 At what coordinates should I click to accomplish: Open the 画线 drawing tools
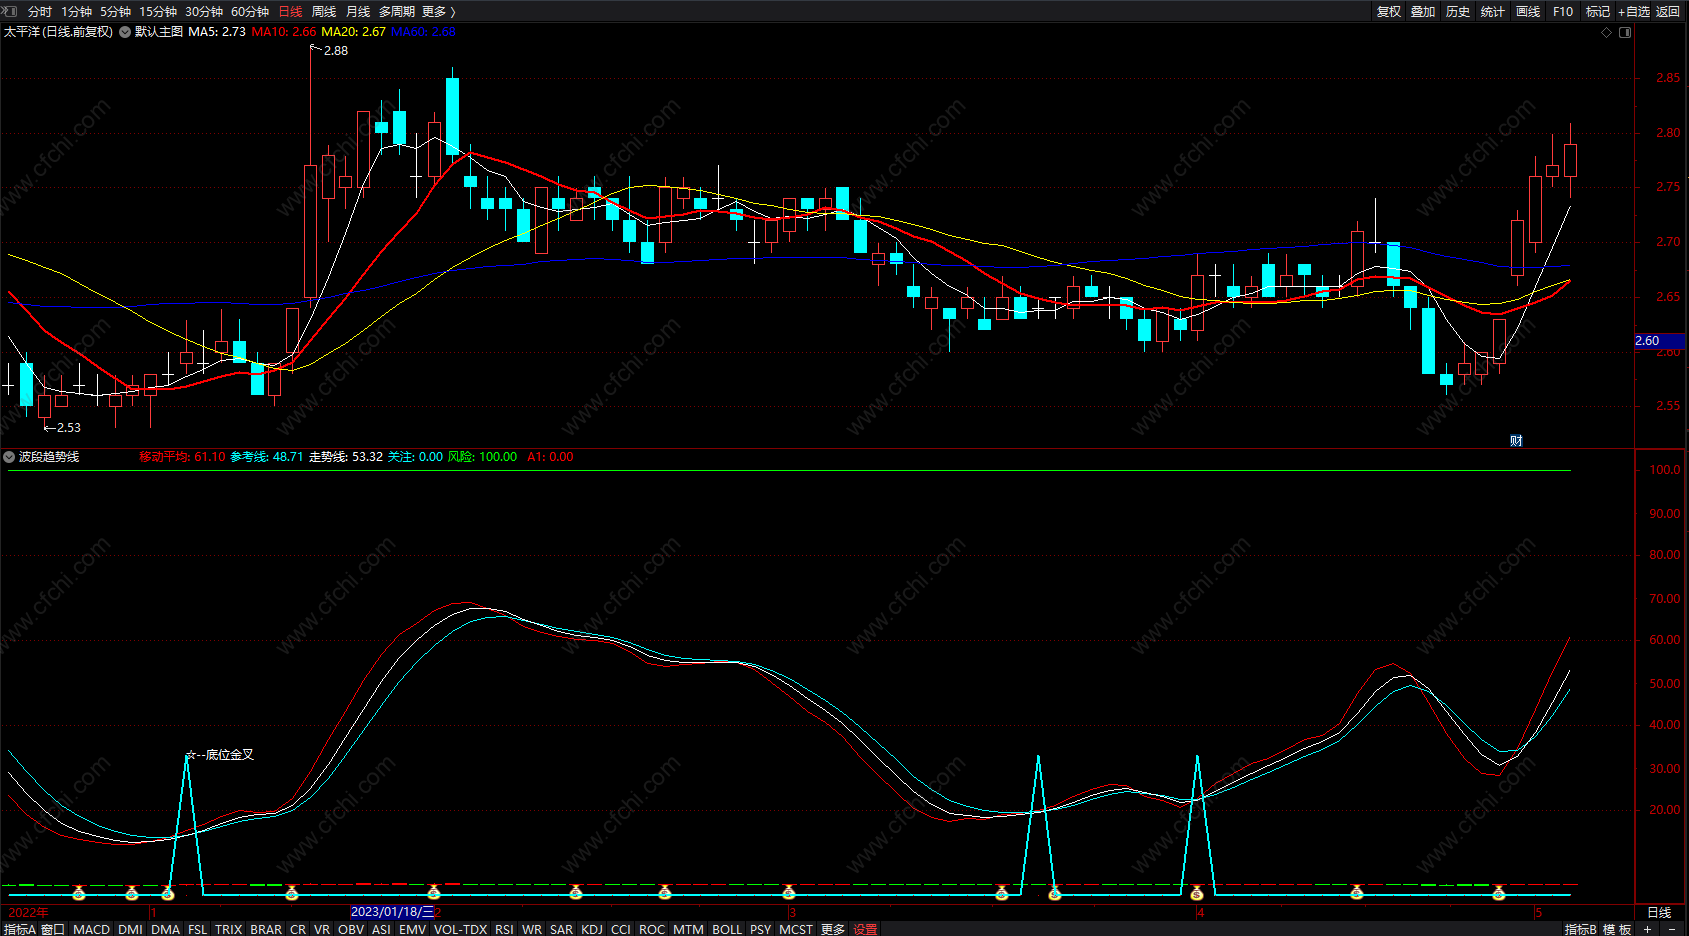[x=1528, y=11]
